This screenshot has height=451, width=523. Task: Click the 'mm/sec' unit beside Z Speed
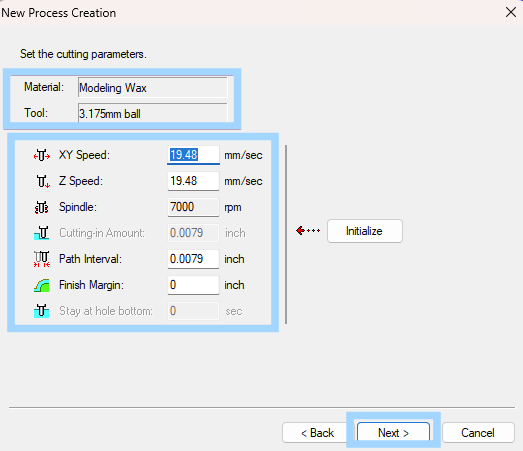(243, 181)
